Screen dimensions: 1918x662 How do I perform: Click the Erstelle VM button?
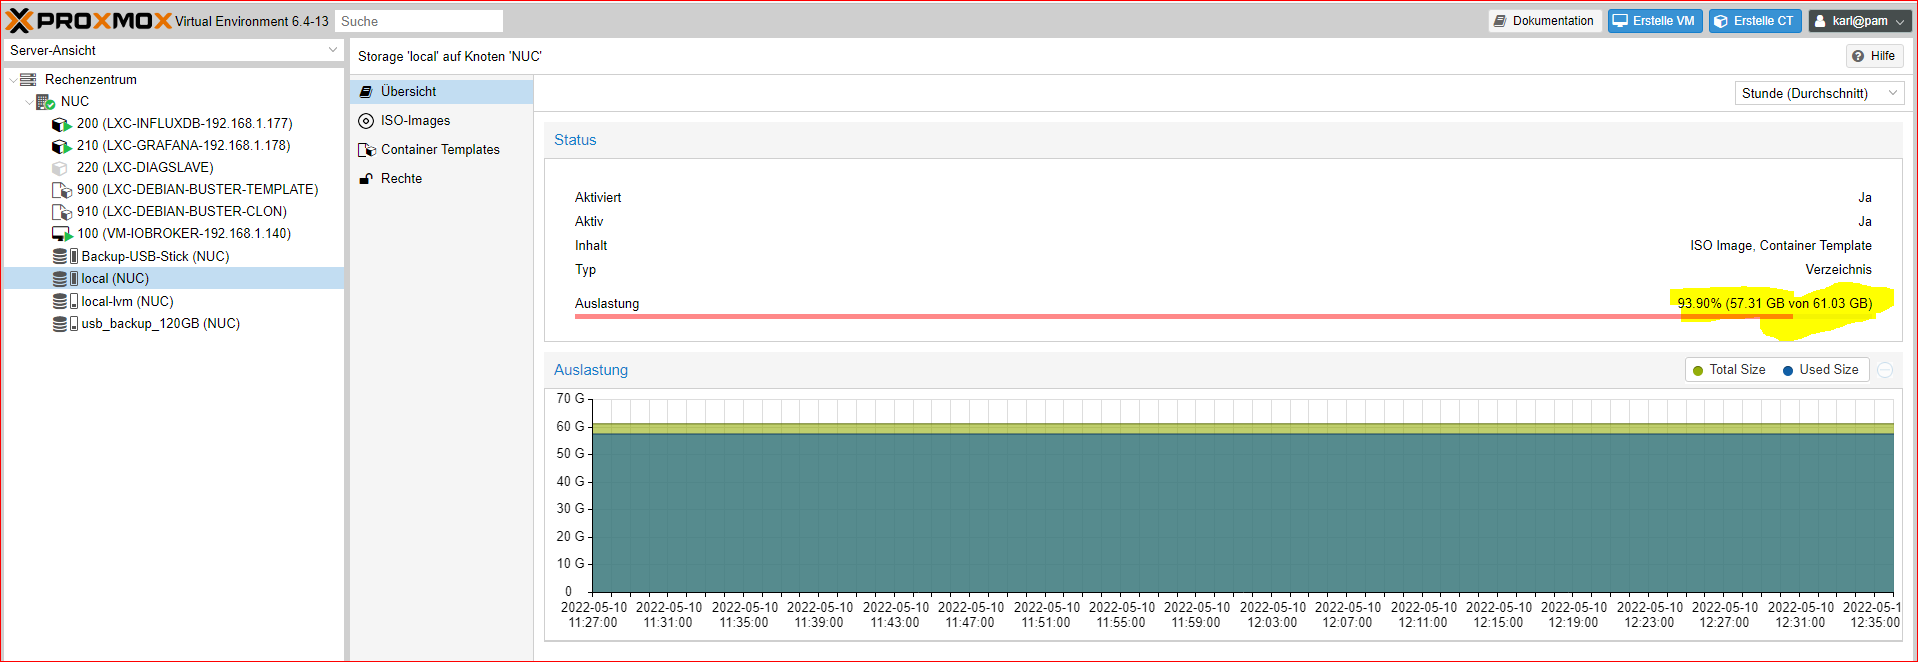1655,21
